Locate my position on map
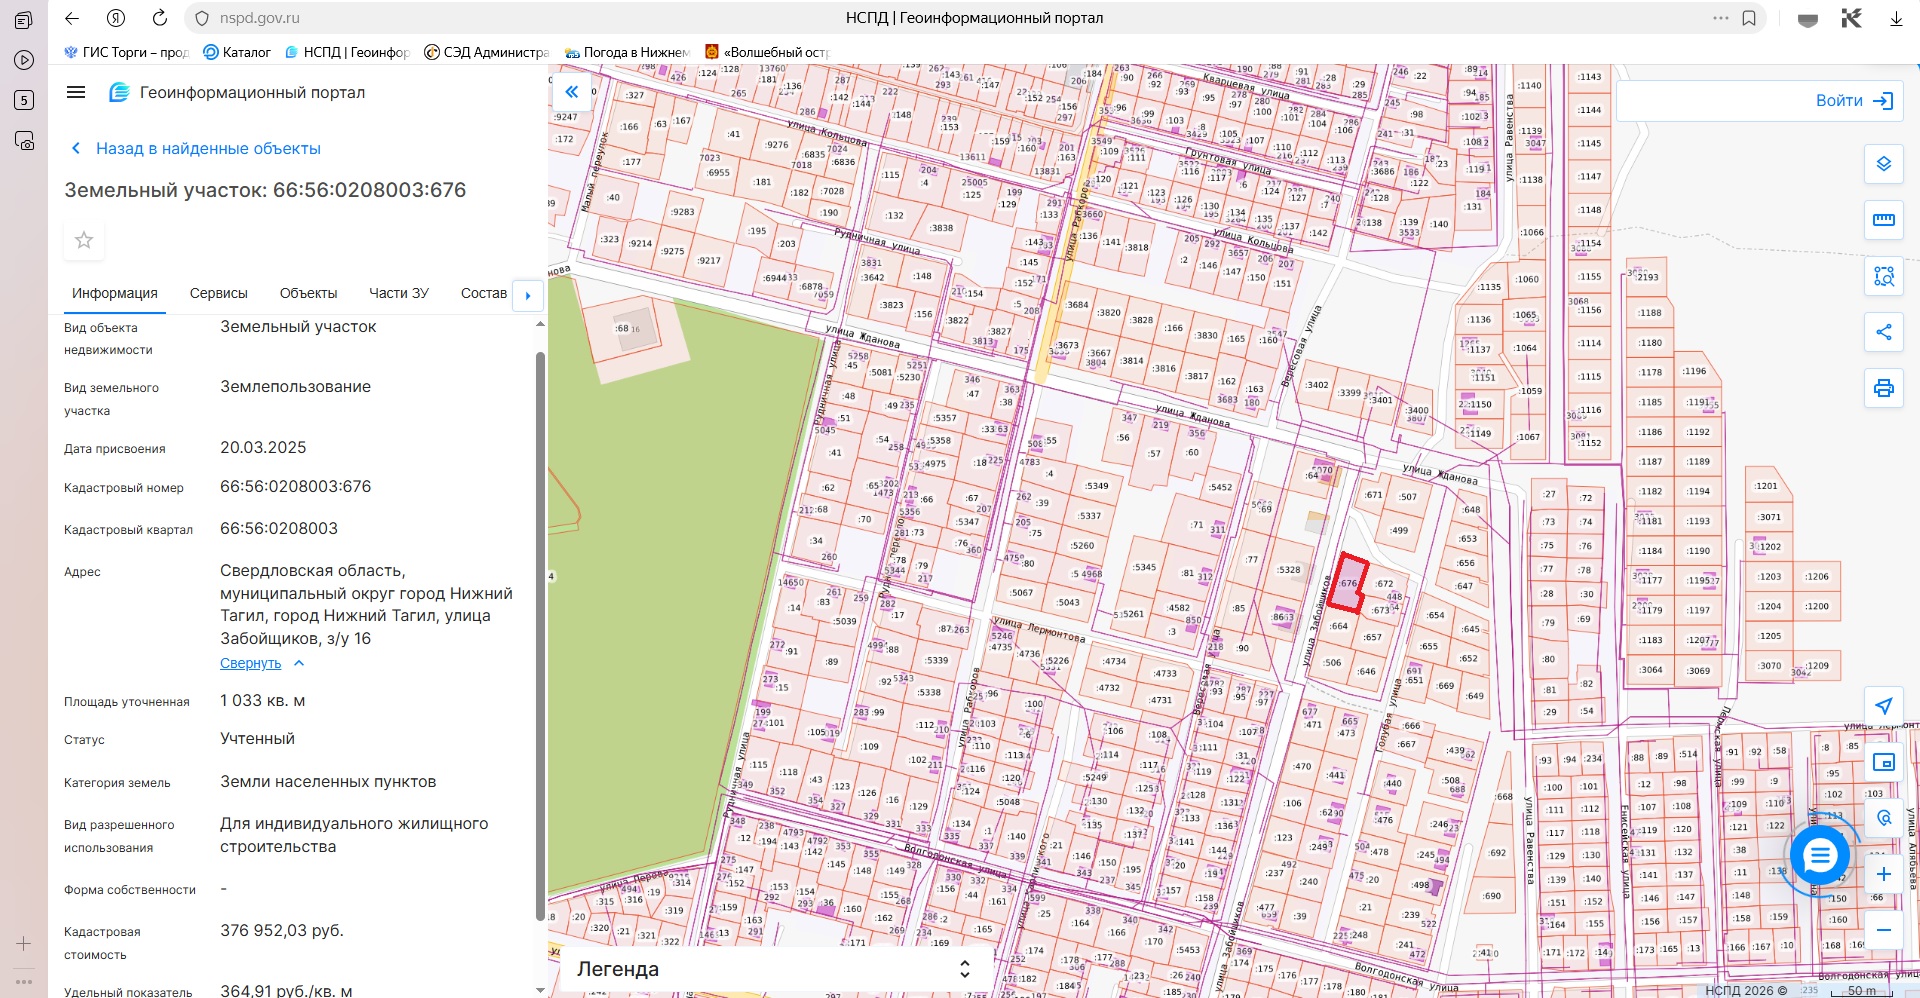The image size is (1920, 998). coord(1883,706)
